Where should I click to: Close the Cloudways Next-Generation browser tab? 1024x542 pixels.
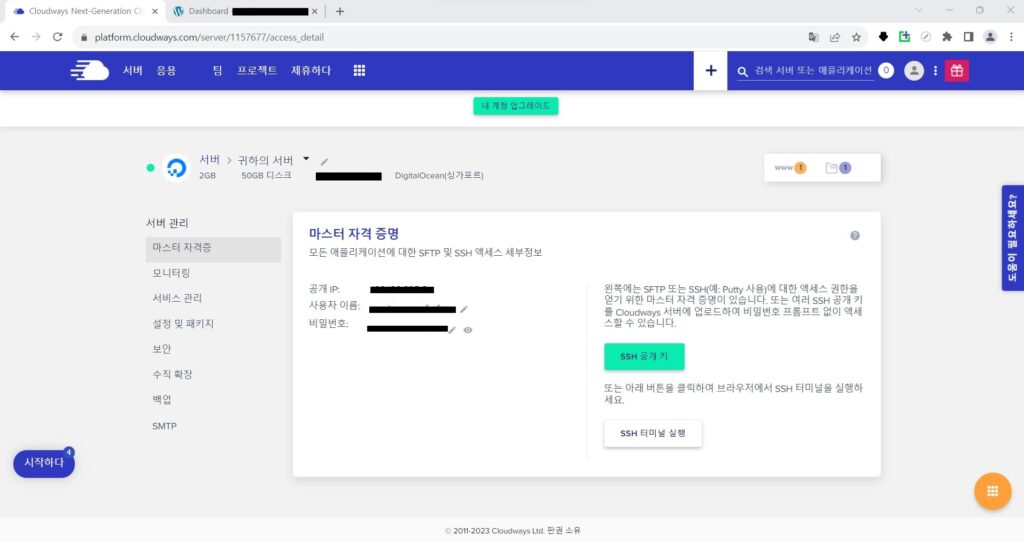(x=155, y=11)
